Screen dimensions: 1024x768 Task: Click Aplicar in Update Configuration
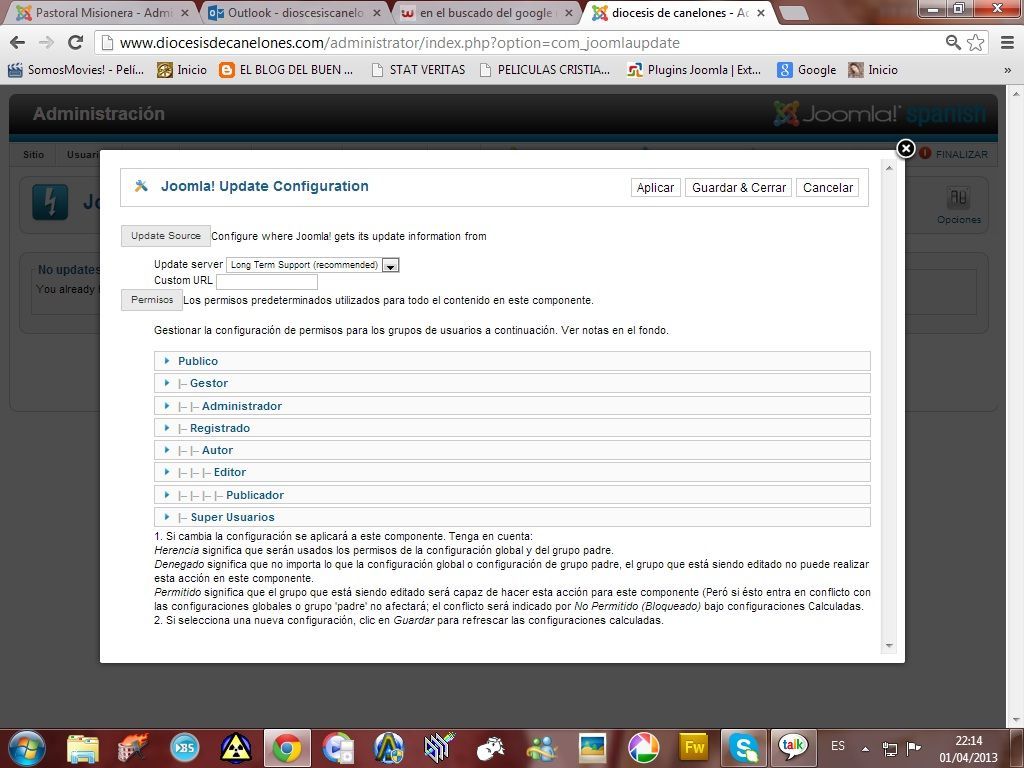tap(655, 187)
